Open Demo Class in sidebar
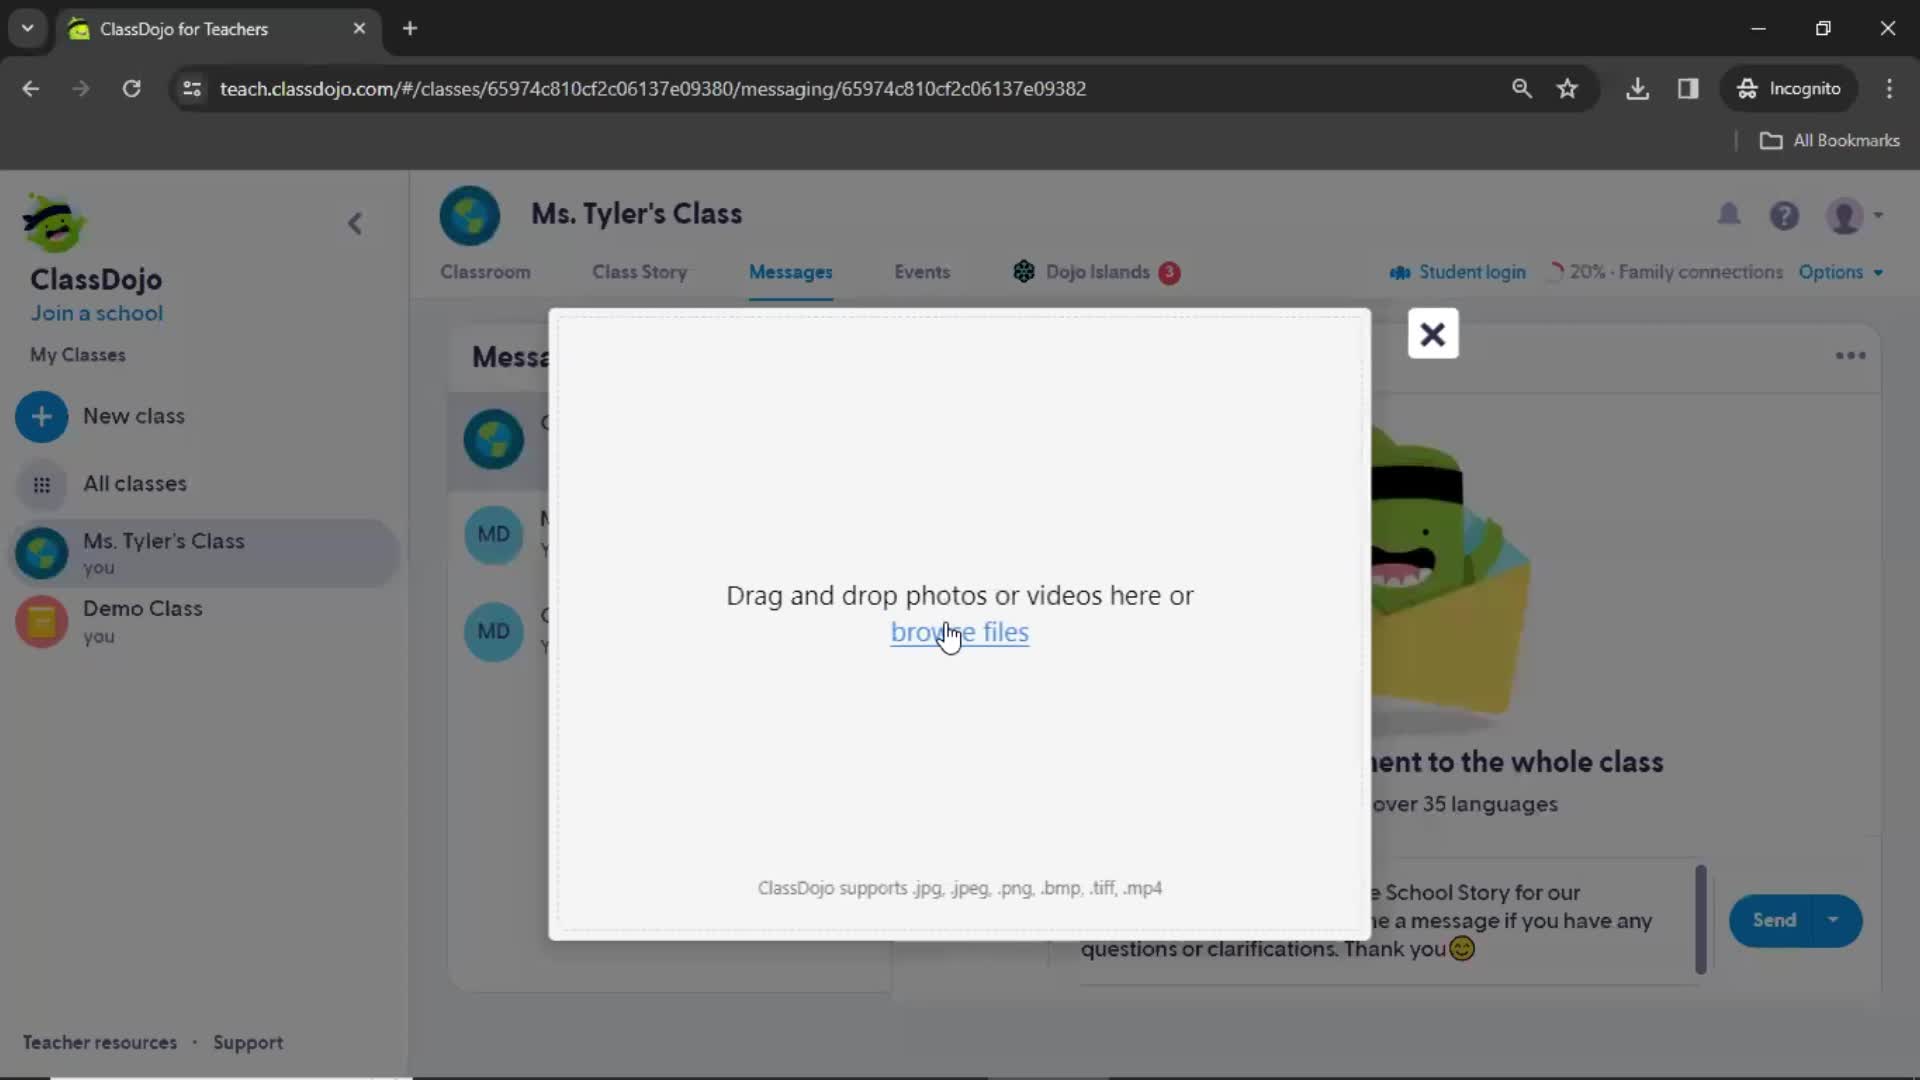This screenshot has width=1920, height=1080. point(203,621)
